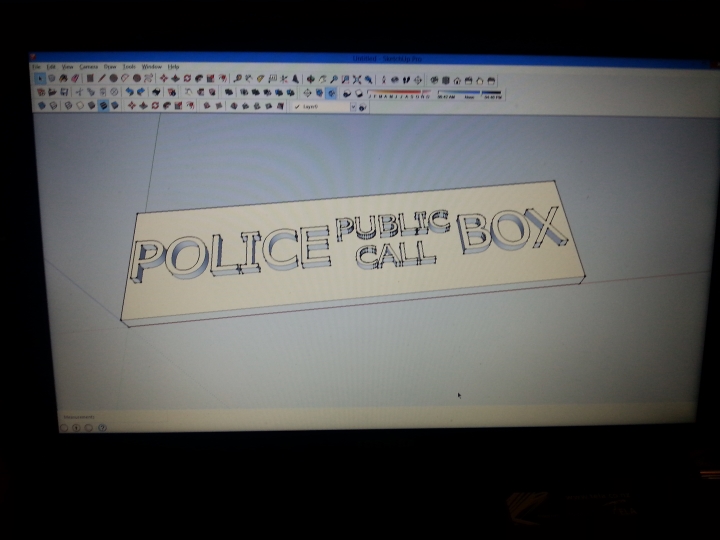Screen dimensions: 720x540
Task: Choose the Arc drawing tool
Action: tap(125, 79)
